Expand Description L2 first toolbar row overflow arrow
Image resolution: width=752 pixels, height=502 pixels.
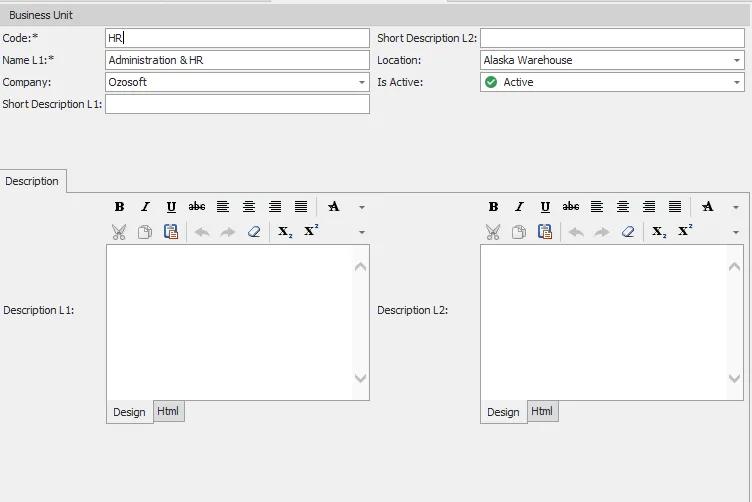pyautogui.click(x=736, y=207)
